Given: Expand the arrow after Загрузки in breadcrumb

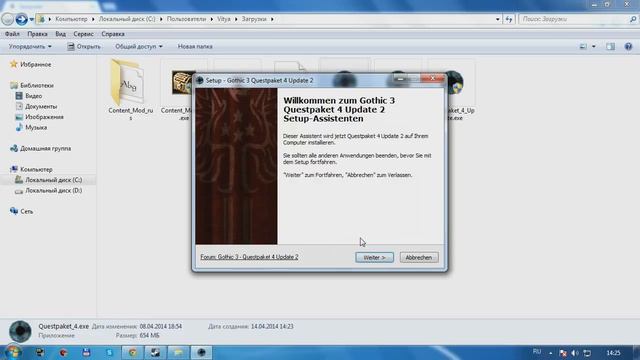Looking at the screenshot, I should (x=272, y=19).
